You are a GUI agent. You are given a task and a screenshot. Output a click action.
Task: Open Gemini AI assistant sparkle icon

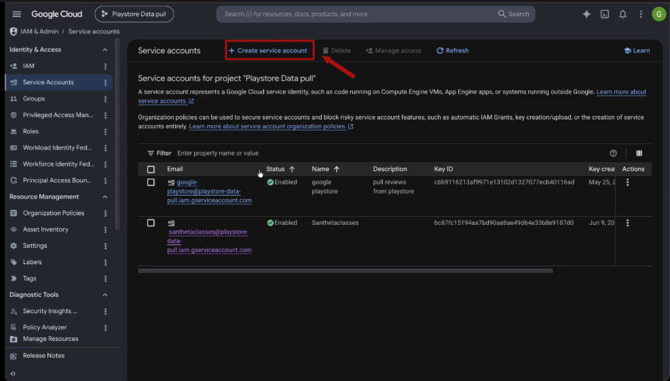point(586,14)
